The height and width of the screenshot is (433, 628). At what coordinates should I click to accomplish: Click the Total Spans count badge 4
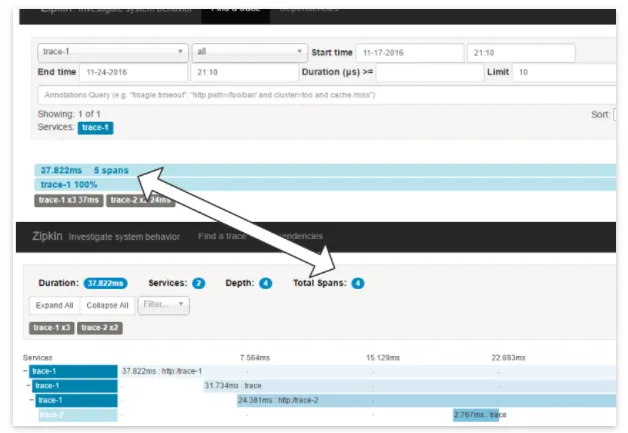coord(358,284)
